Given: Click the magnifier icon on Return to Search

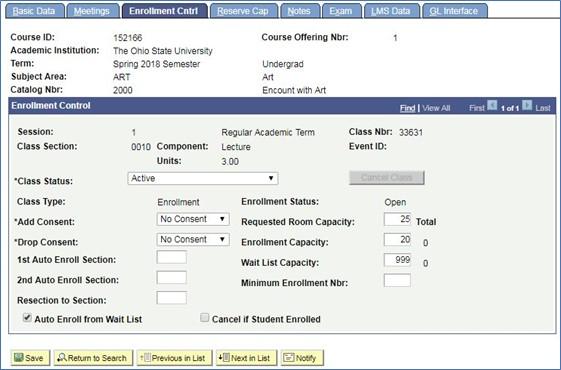Looking at the screenshot, I should point(62,357).
